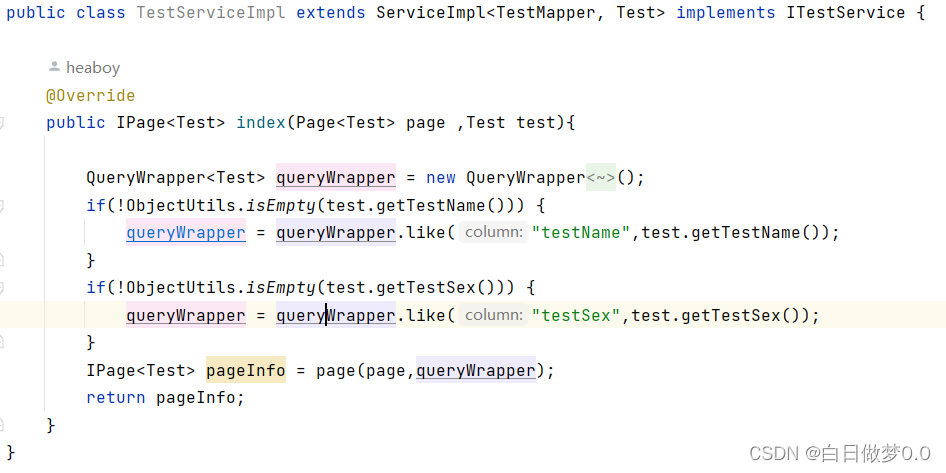Click isEmpty in the getTestSex condition
946x473 pixels.
(281, 287)
